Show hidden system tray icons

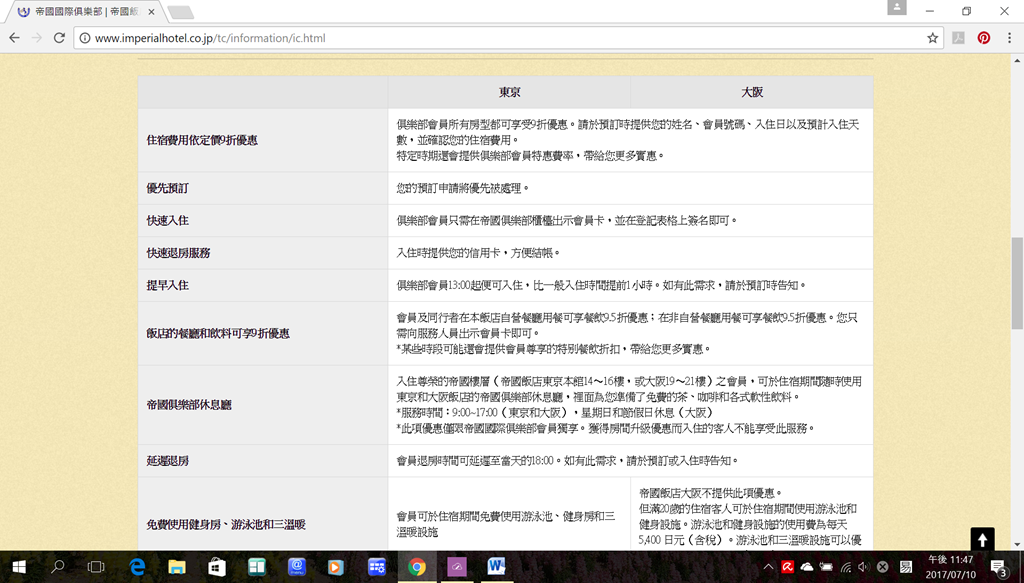769,567
